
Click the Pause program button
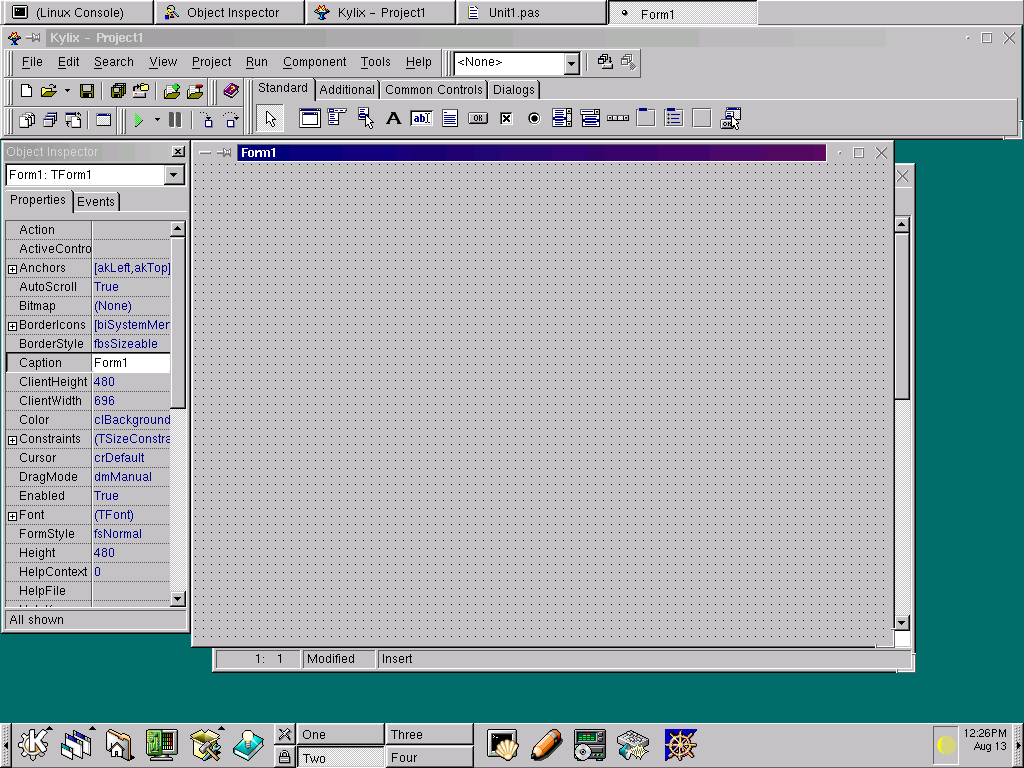175,120
